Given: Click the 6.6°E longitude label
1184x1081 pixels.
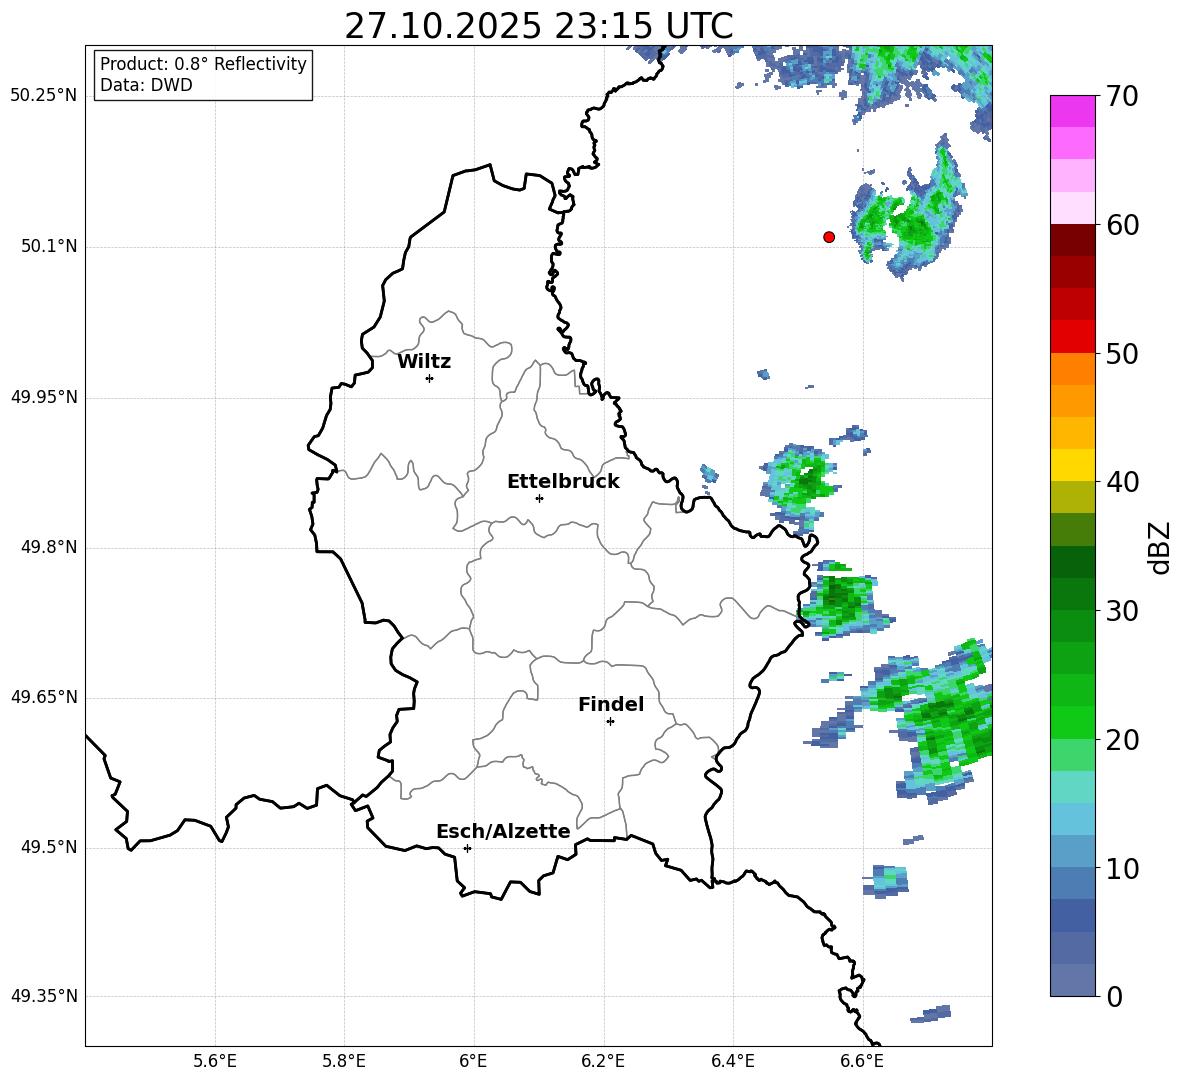Looking at the screenshot, I should 862,1061.
